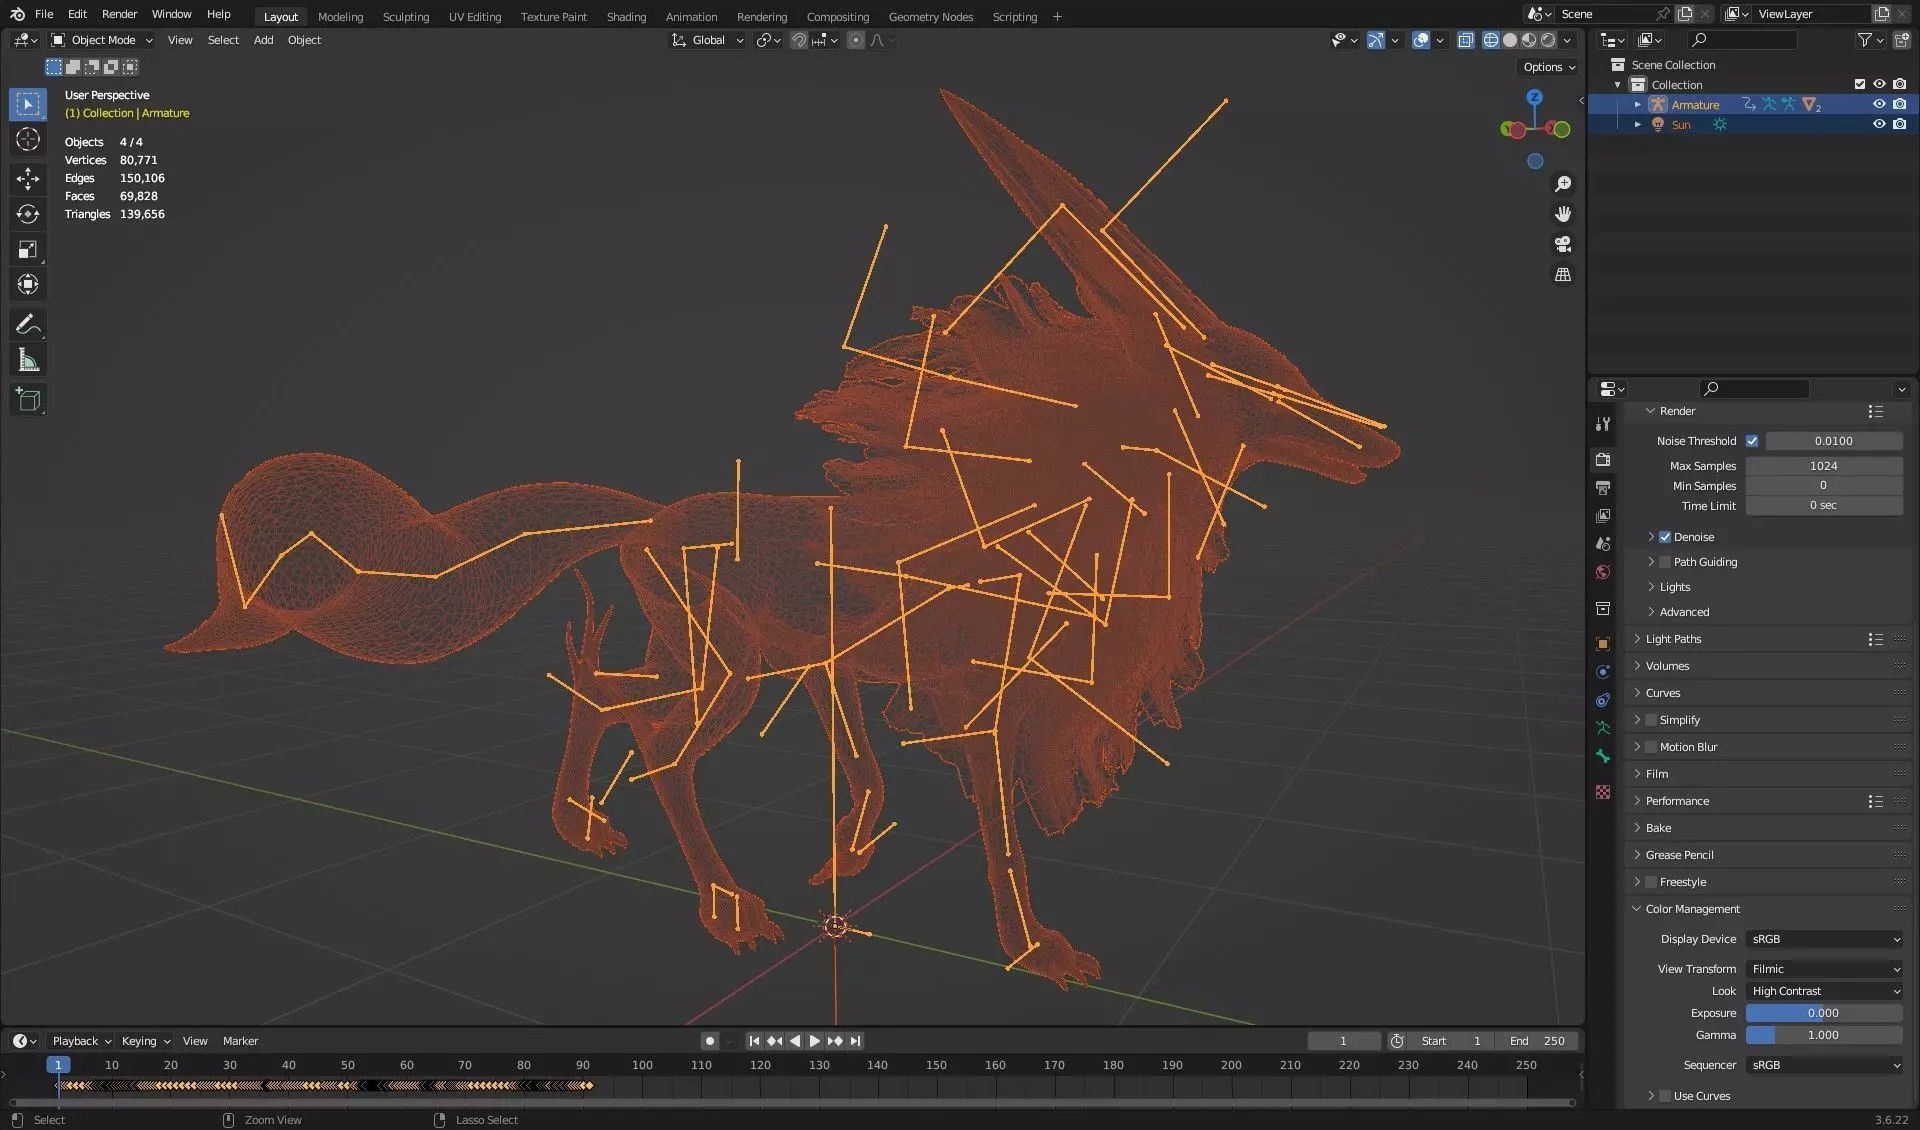
Task: Open the View Layer properties tab
Action: coord(1603,516)
